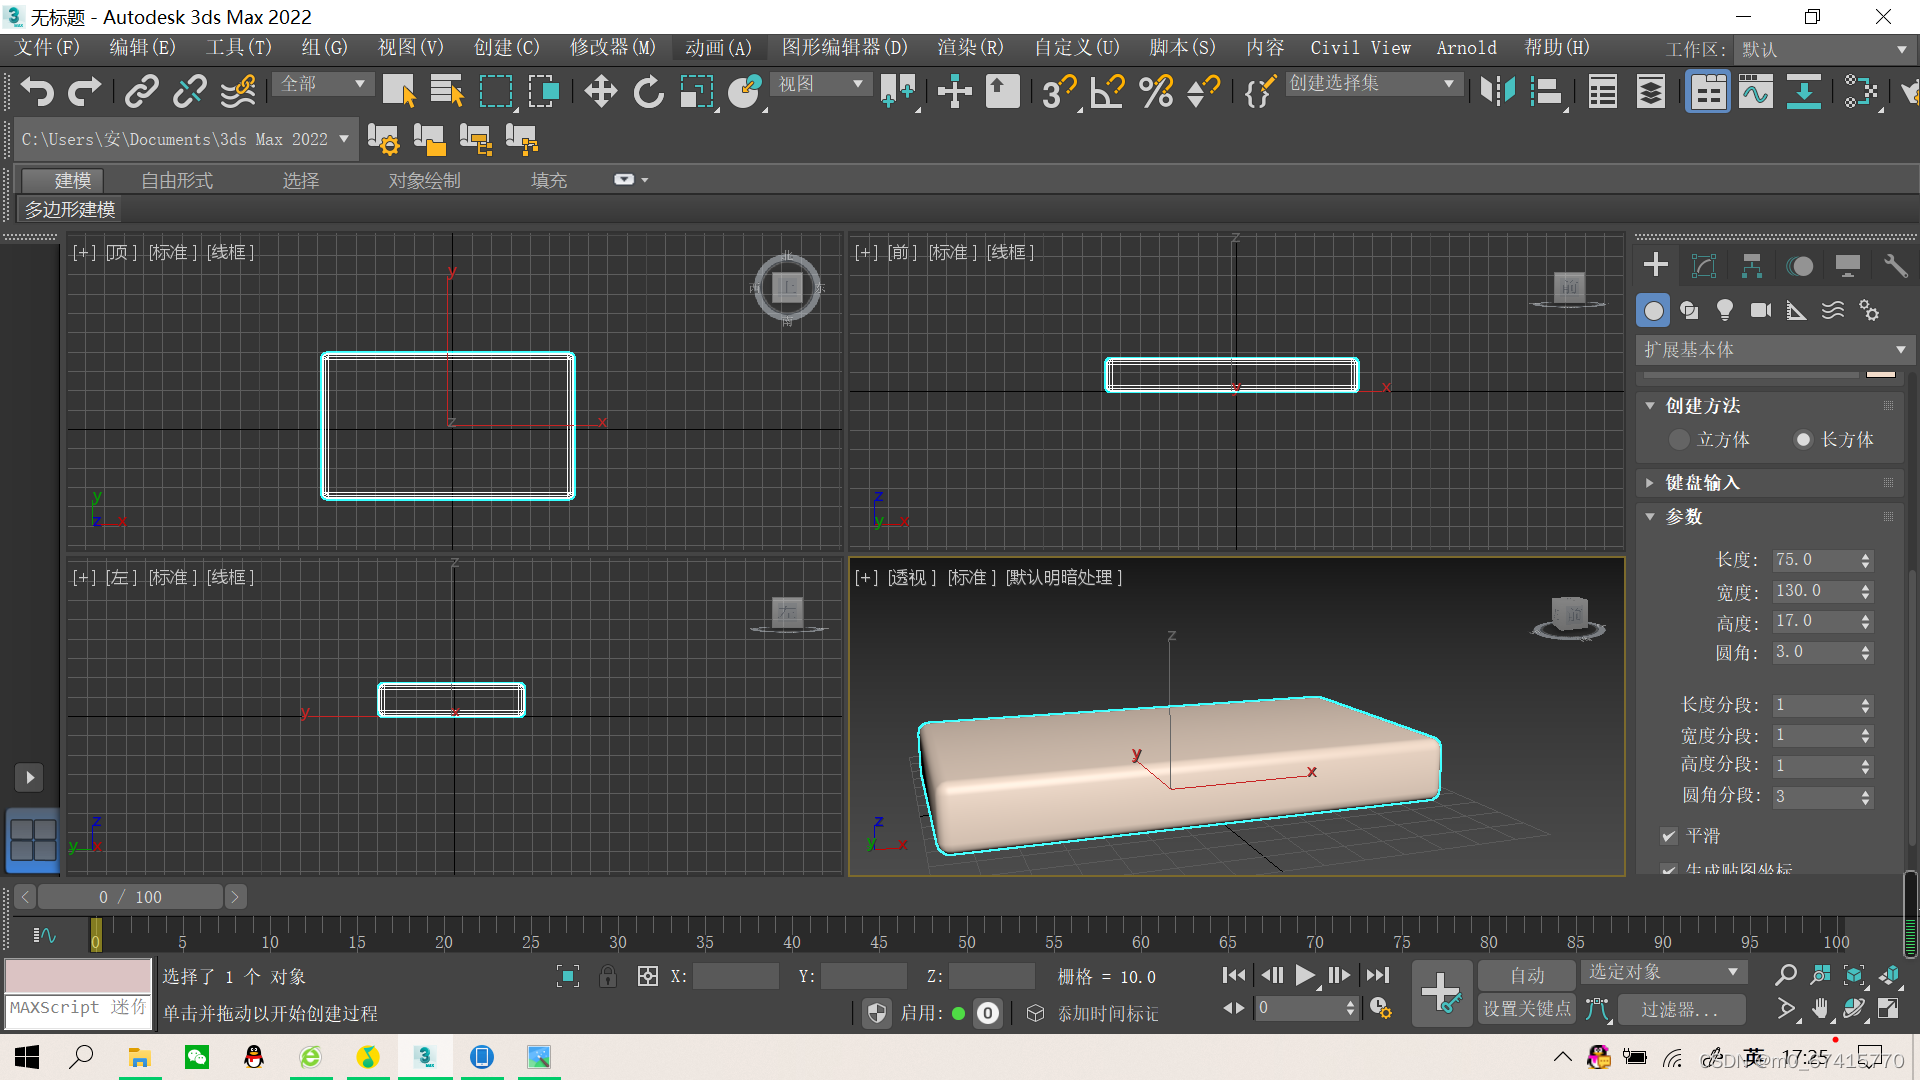Click the Cameras category icon
Image resolution: width=1920 pixels, height=1080 pixels.
[1761, 311]
